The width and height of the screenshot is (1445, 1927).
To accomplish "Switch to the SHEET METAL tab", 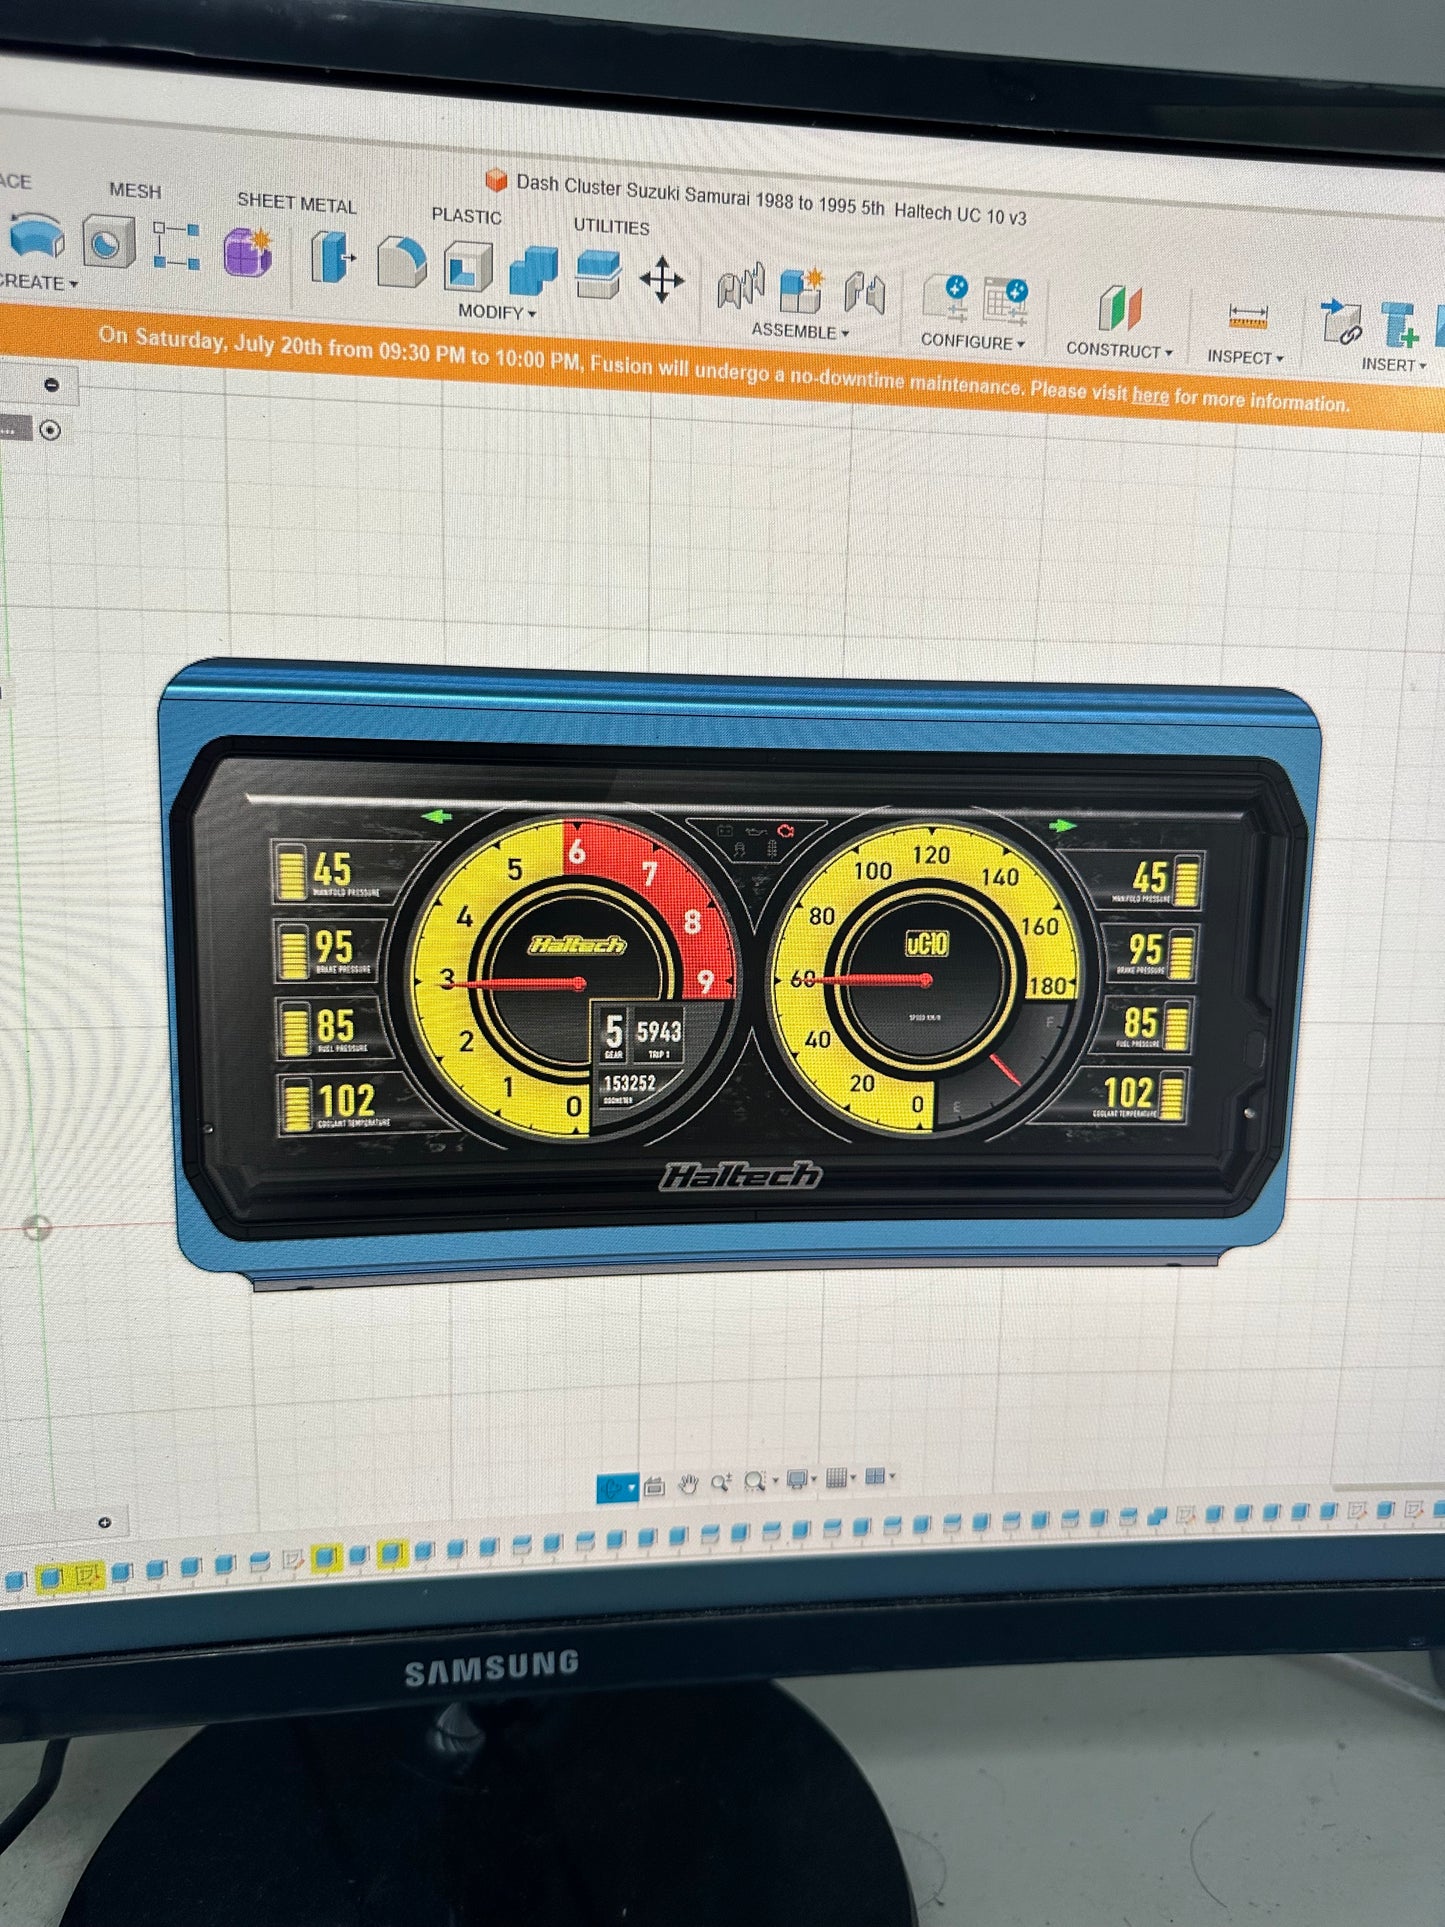I will pyautogui.click(x=297, y=203).
